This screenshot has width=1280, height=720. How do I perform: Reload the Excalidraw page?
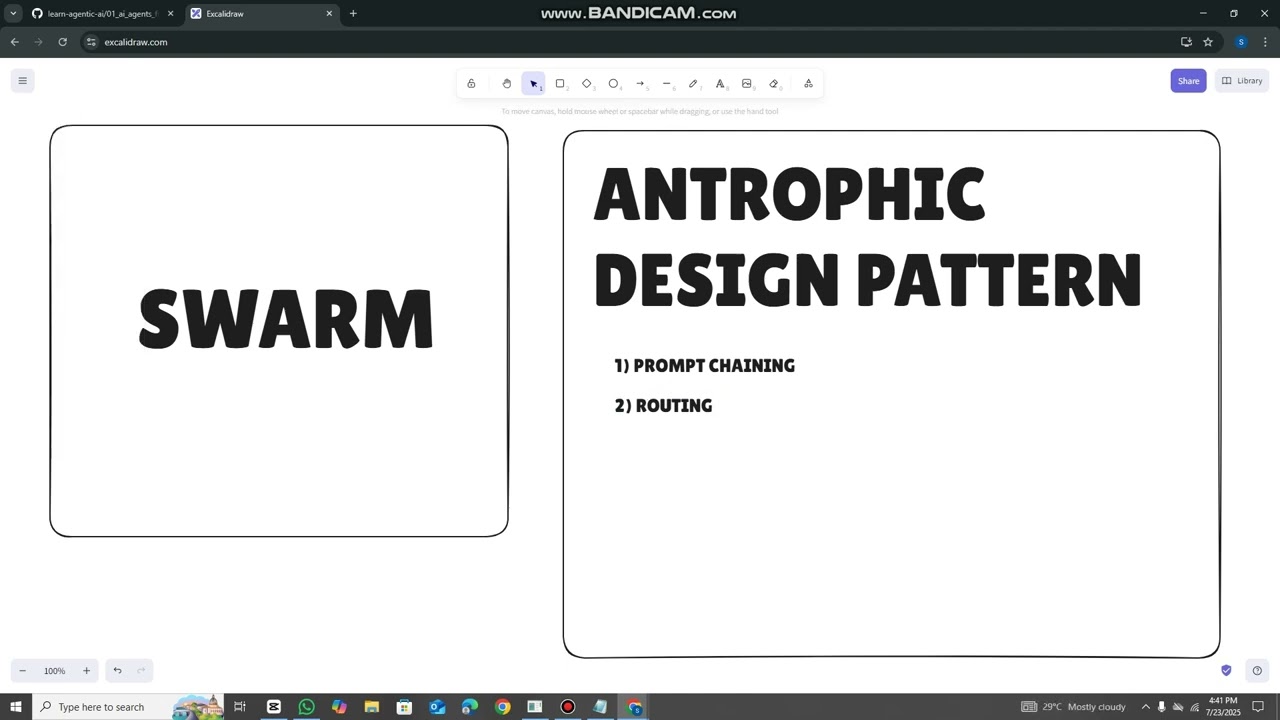click(62, 42)
